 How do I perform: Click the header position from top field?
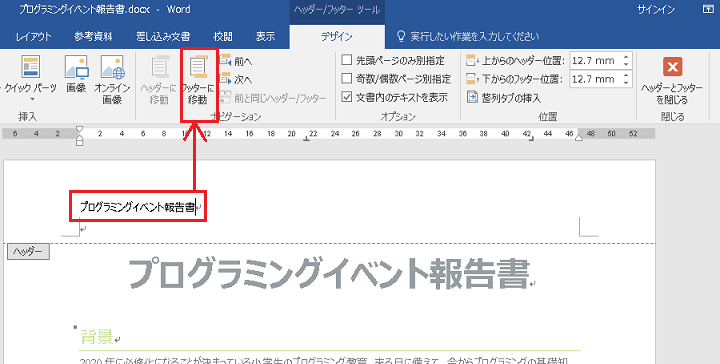595,60
